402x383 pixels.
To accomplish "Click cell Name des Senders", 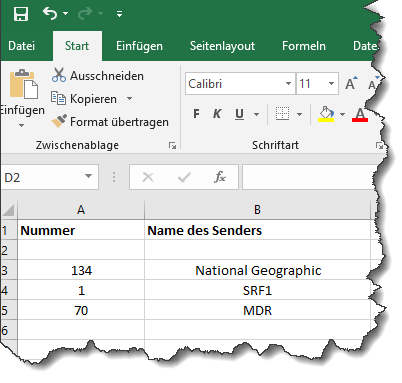I will click(x=257, y=230).
